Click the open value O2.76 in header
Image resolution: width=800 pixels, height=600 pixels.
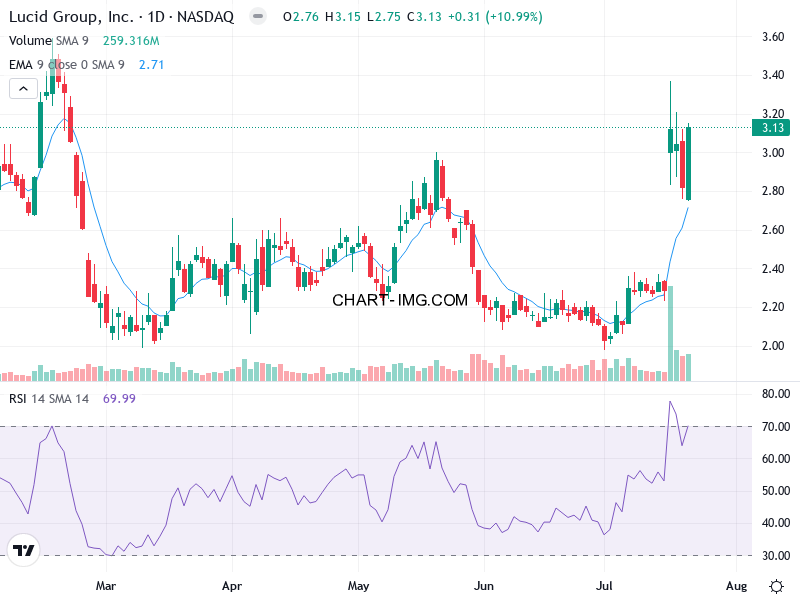[301, 17]
